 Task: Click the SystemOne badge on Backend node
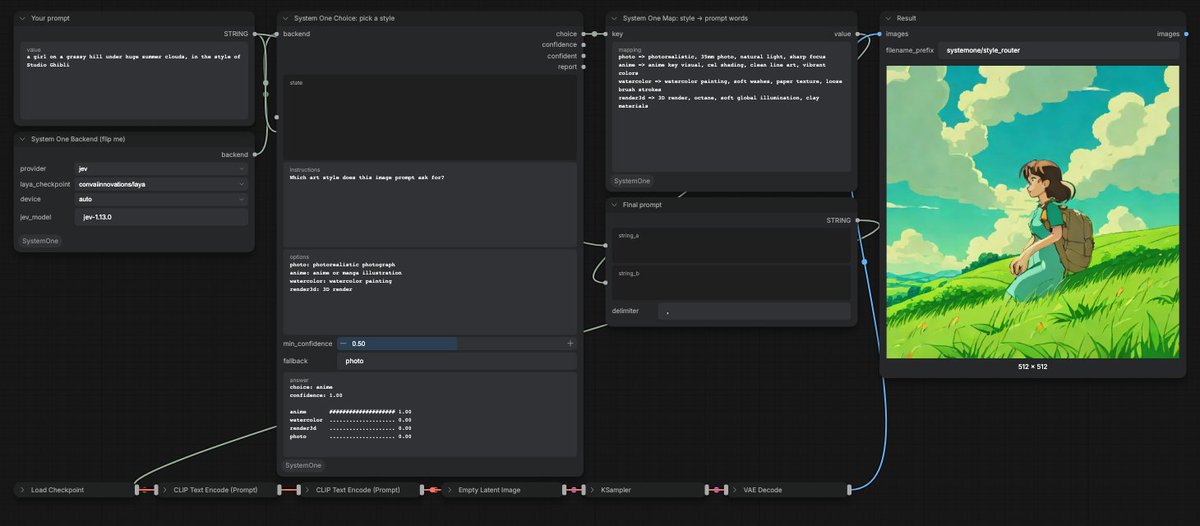point(40,241)
